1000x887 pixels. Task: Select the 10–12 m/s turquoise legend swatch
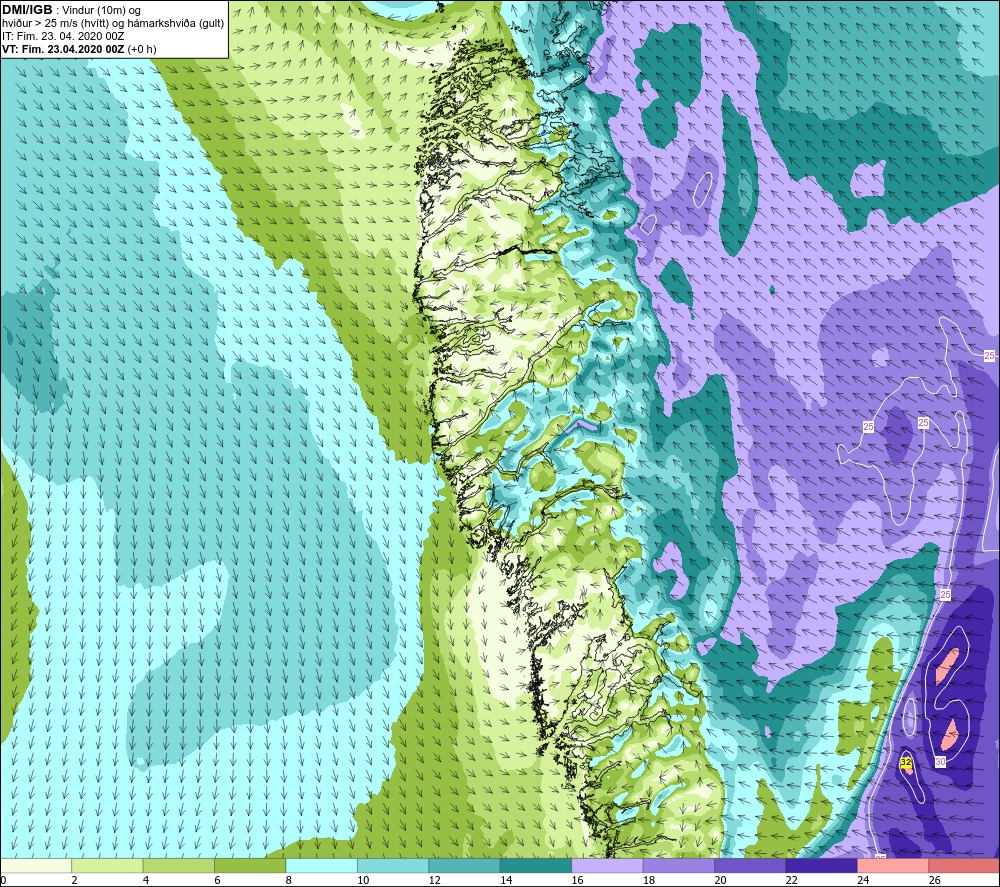pyautogui.click(x=393, y=865)
